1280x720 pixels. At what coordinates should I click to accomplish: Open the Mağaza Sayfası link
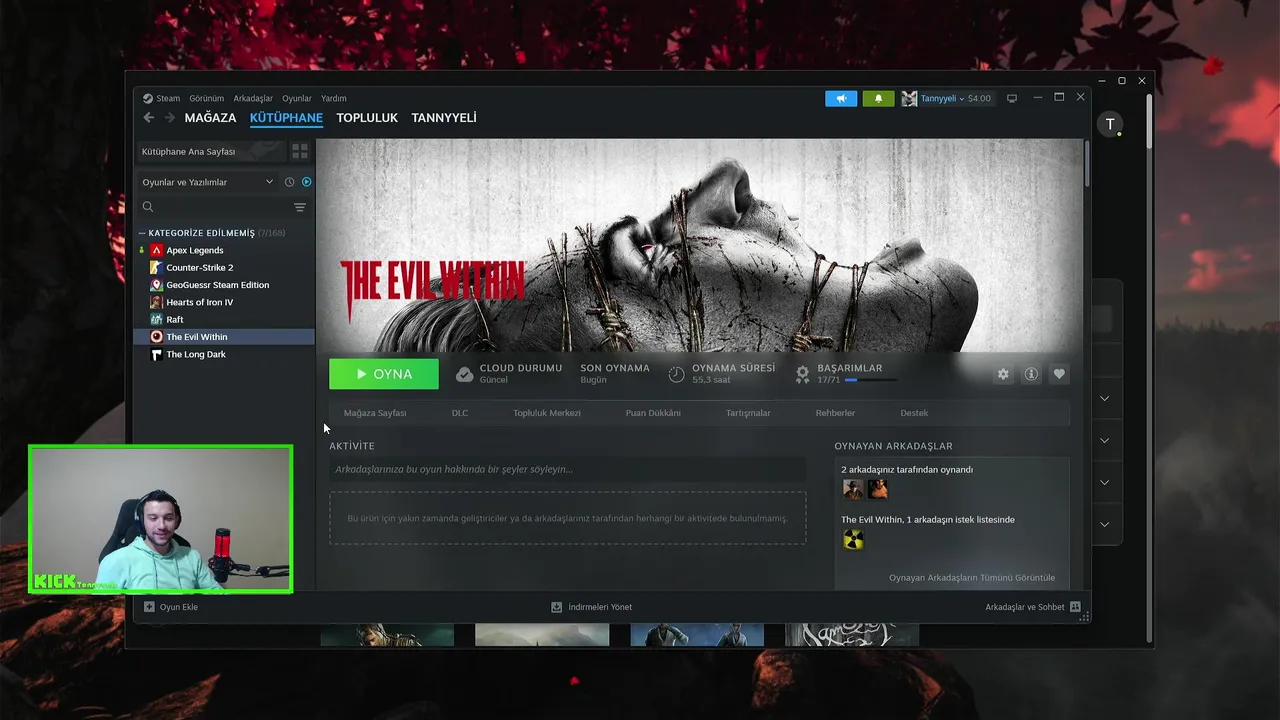coord(375,413)
